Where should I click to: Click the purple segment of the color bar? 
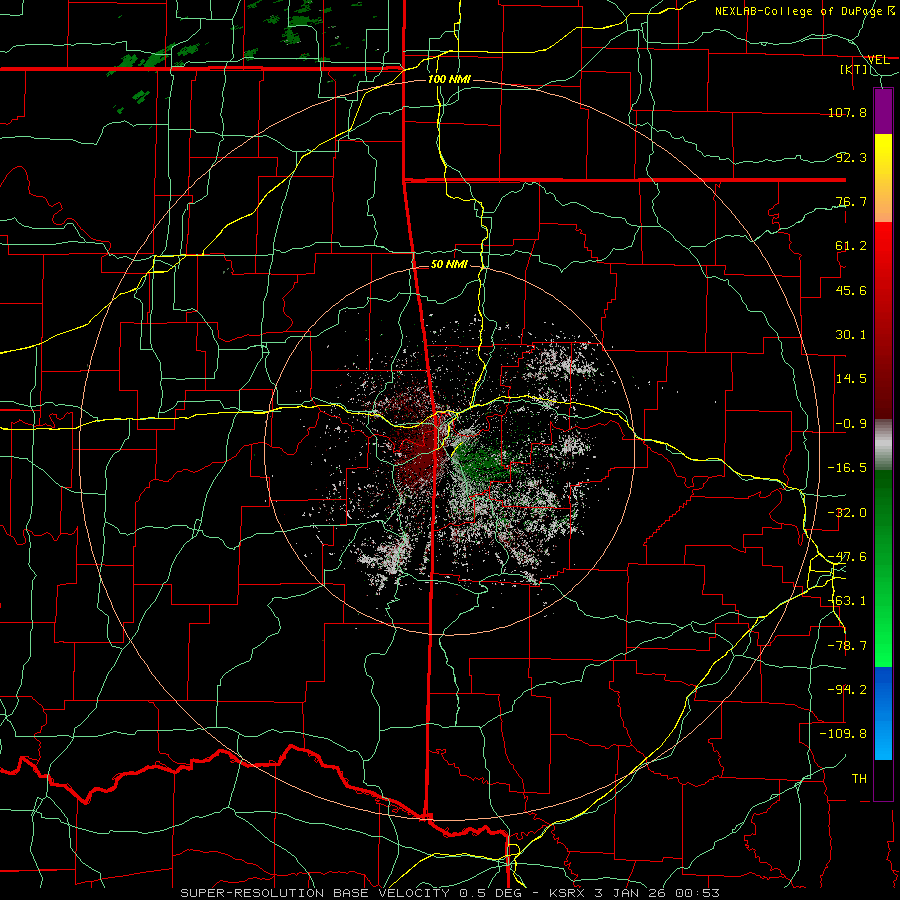pos(883,112)
